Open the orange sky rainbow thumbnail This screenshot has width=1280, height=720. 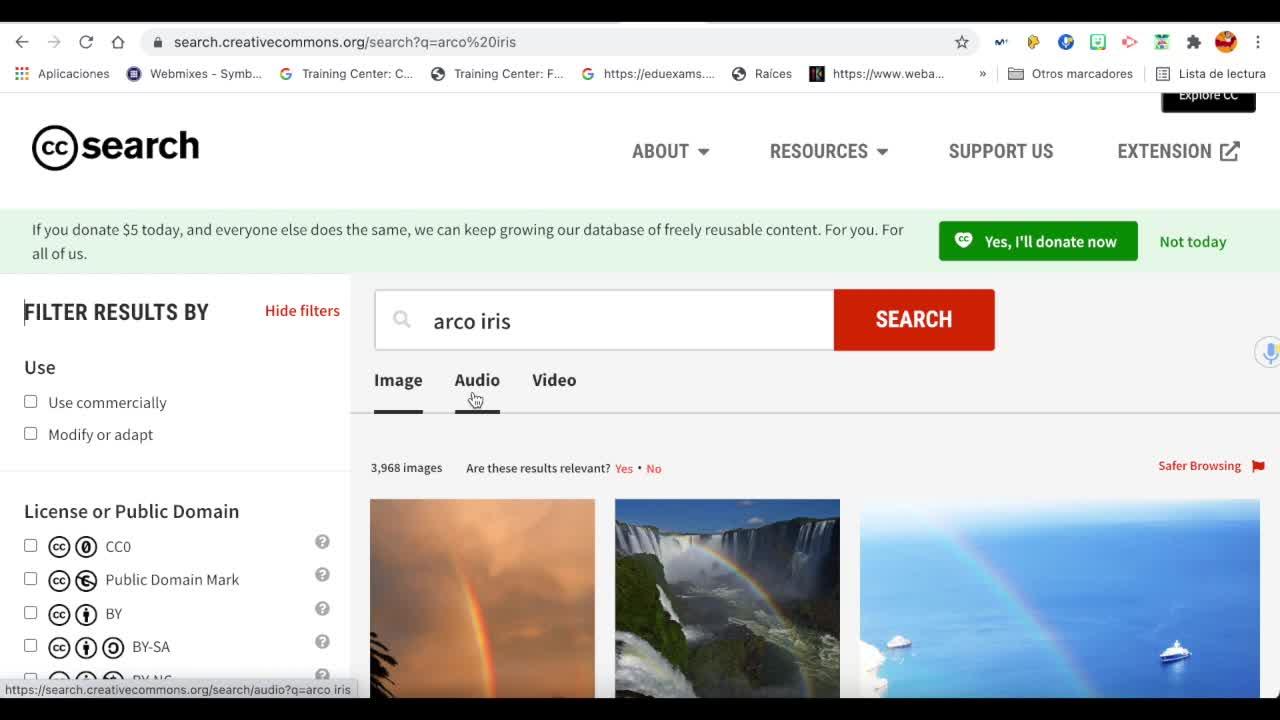tap(482, 598)
